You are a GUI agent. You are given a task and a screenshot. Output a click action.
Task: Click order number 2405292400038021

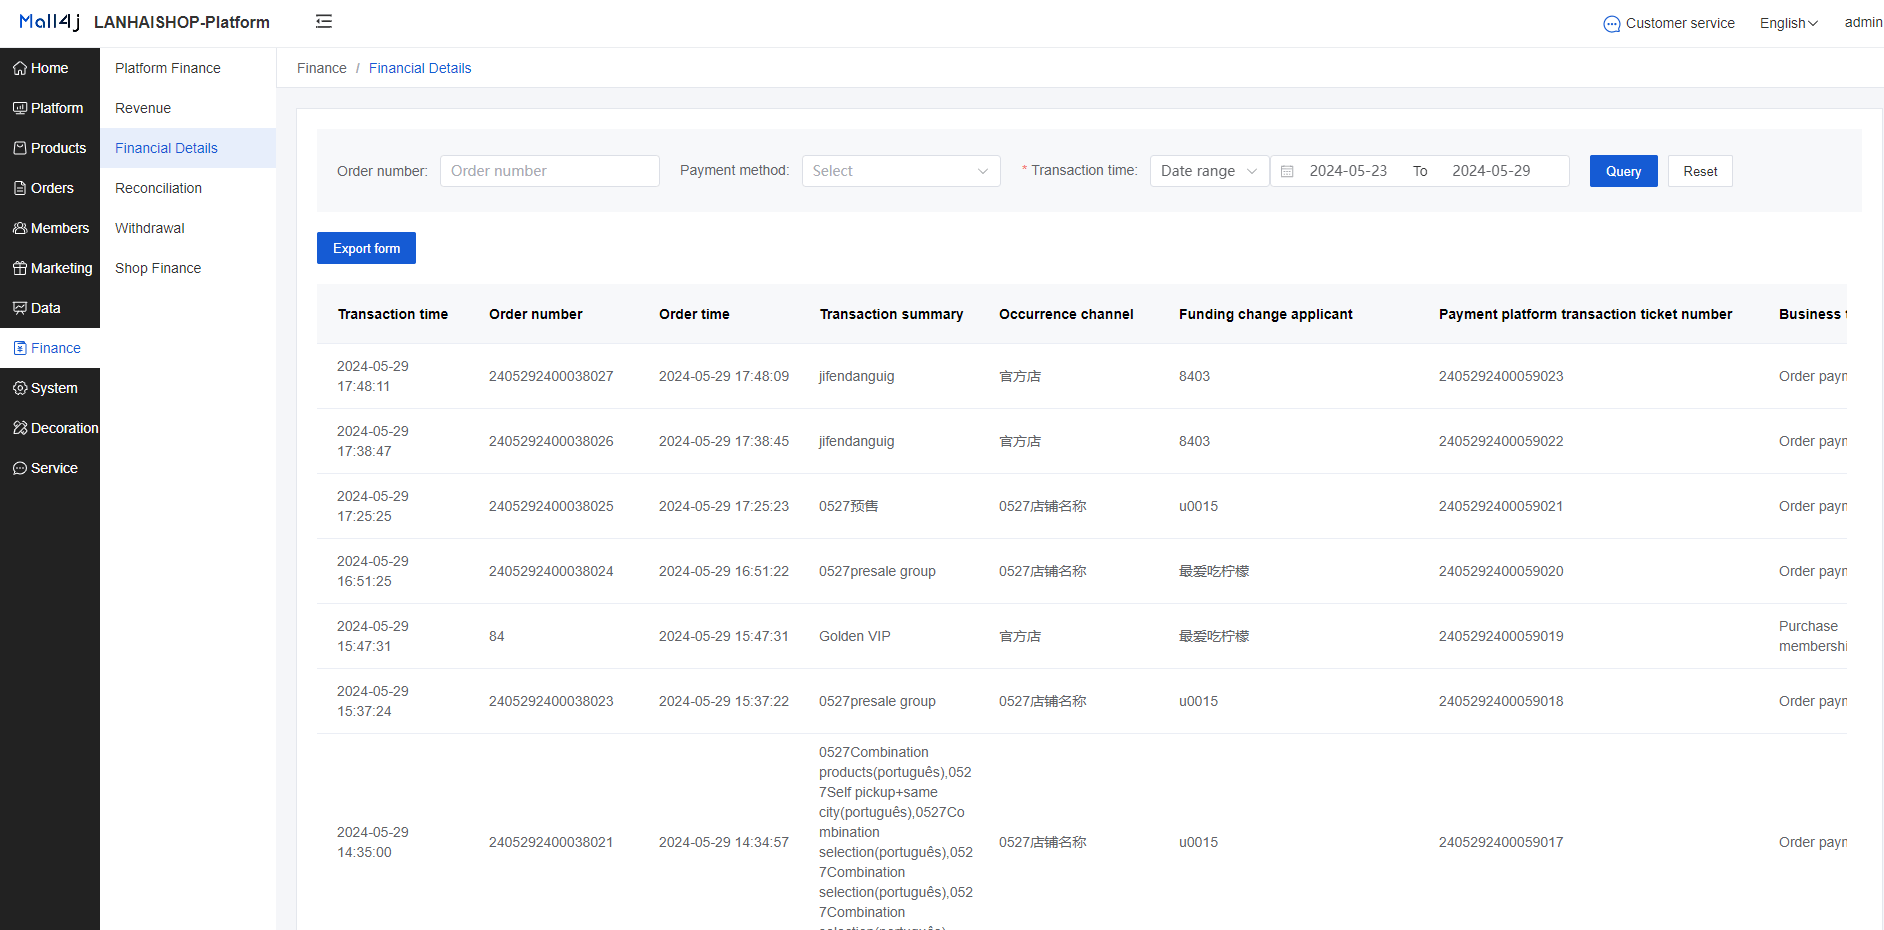coord(551,842)
